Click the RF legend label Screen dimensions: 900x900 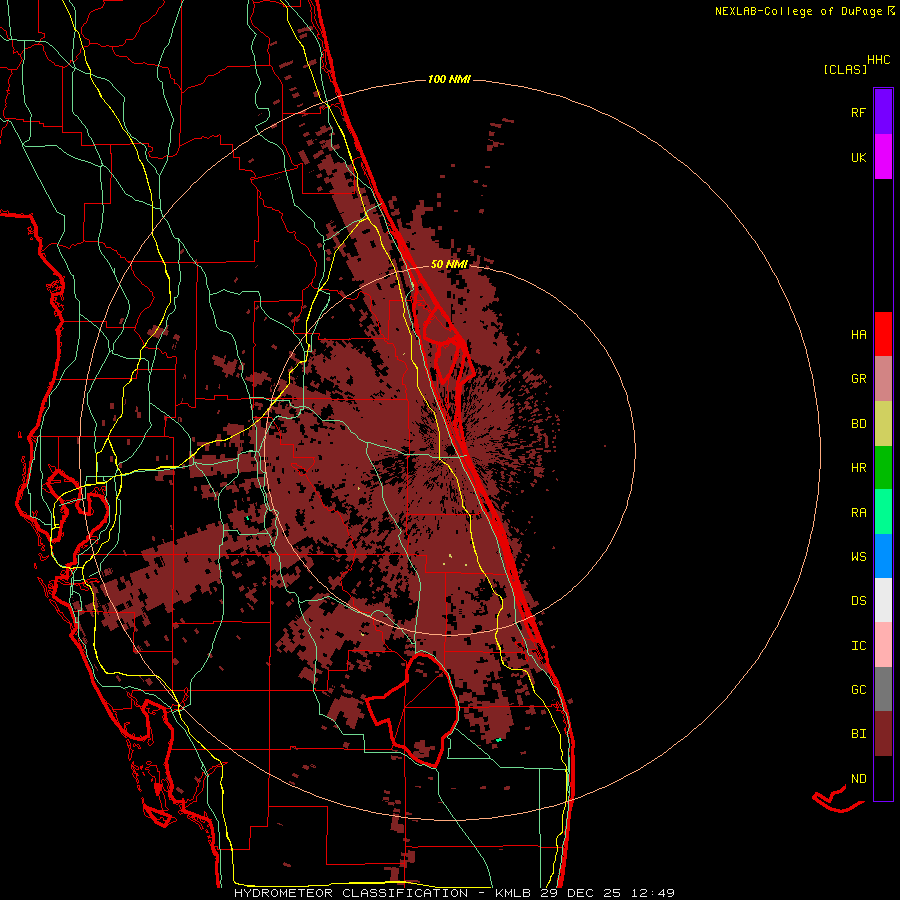pyautogui.click(x=858, y=112)
